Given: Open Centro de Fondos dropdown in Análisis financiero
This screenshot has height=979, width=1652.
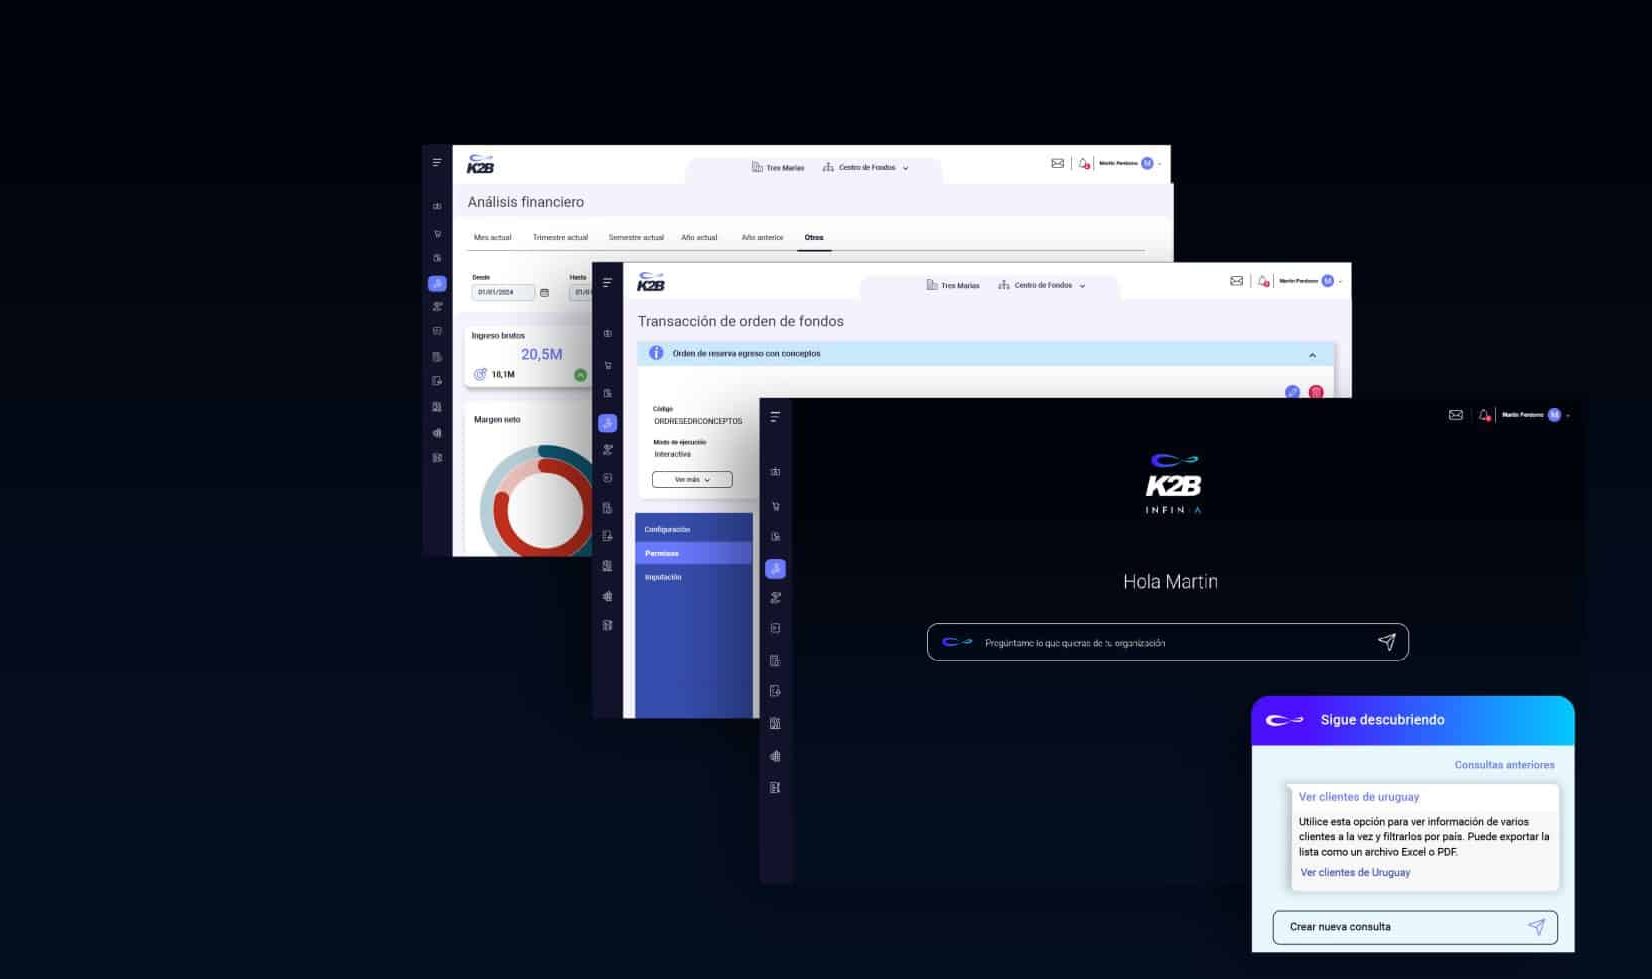Looking at the screenshot, I should 866,168.
